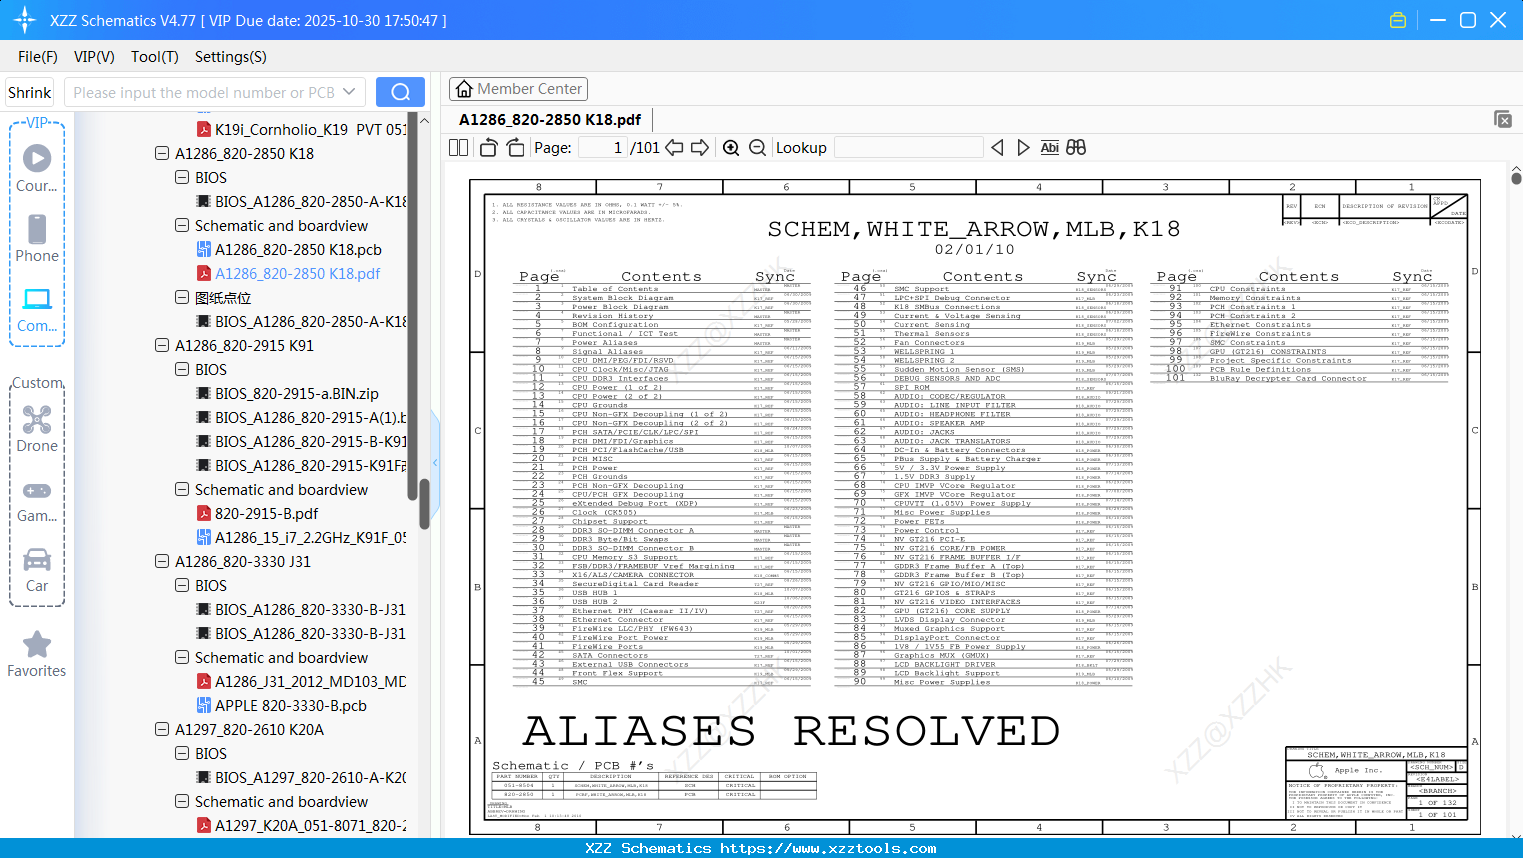Go to the previous page arrow
The image size is (1523, 858).
(x=674, y=148)
